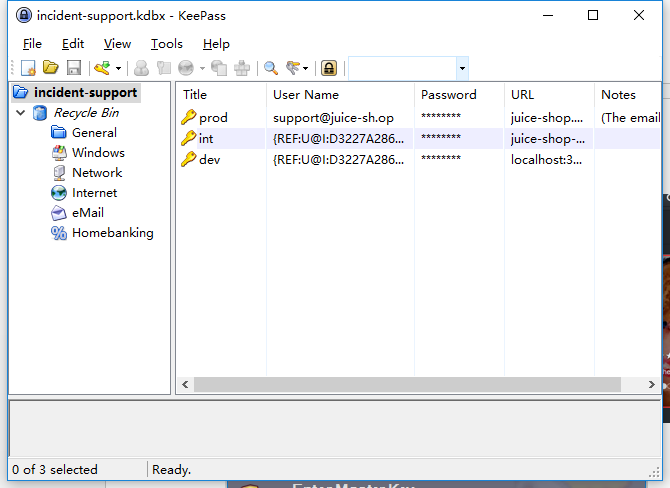This screenshot has height=488, width=670.
Task: Click the Password column header
Action: 459,94
